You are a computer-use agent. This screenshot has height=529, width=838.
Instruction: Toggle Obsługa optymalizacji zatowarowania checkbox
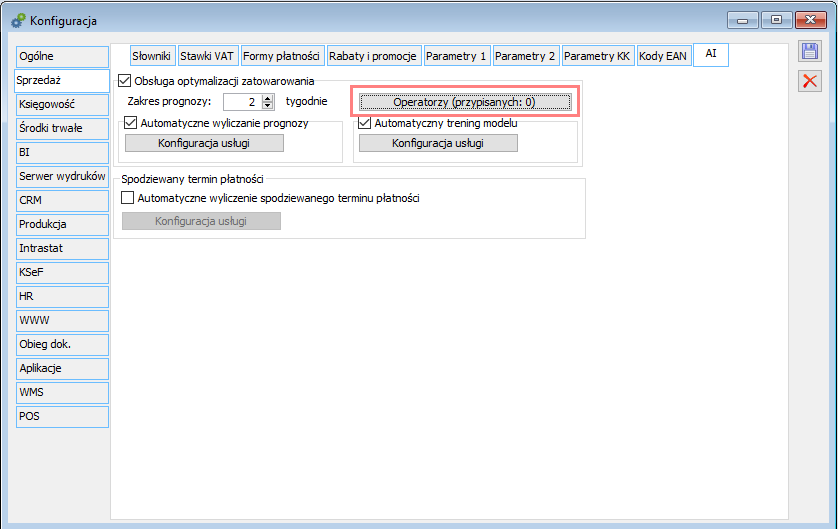tap(125, 81)
